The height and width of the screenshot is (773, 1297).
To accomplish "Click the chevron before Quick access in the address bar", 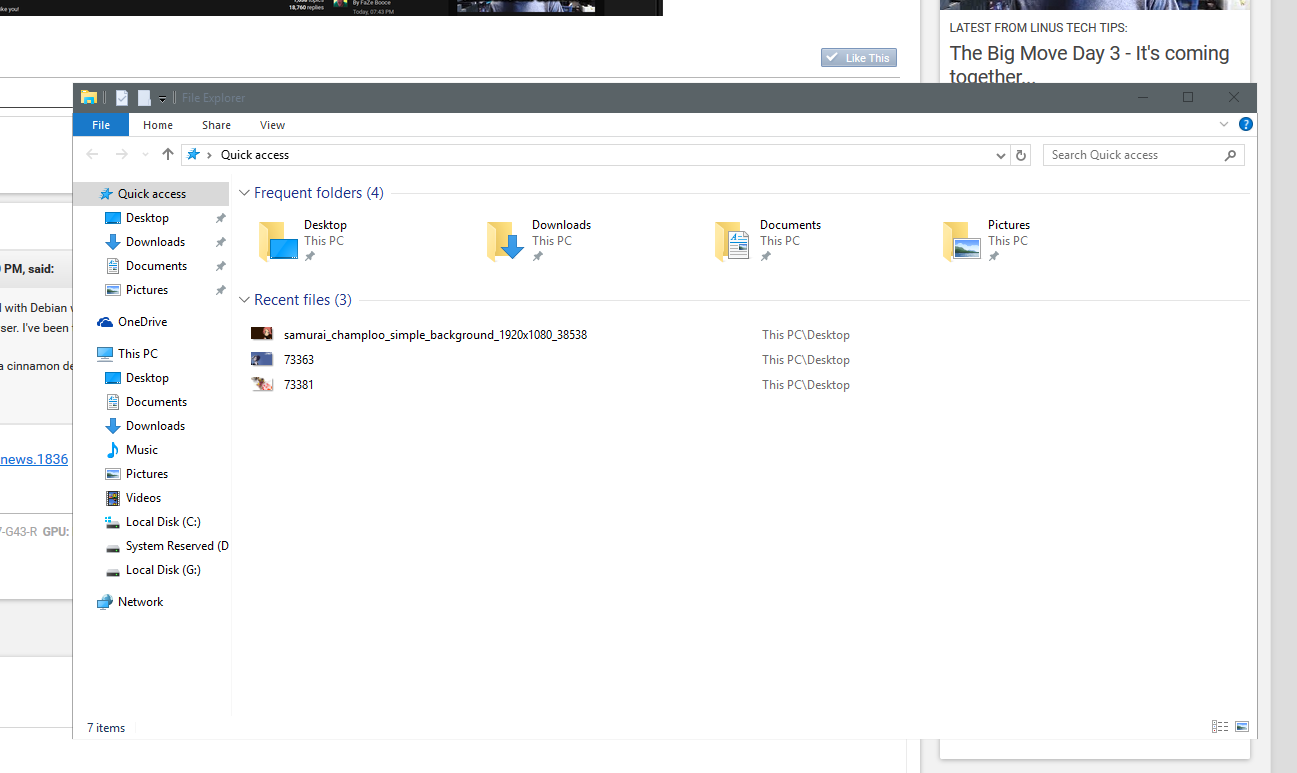I will pos(210,155).
